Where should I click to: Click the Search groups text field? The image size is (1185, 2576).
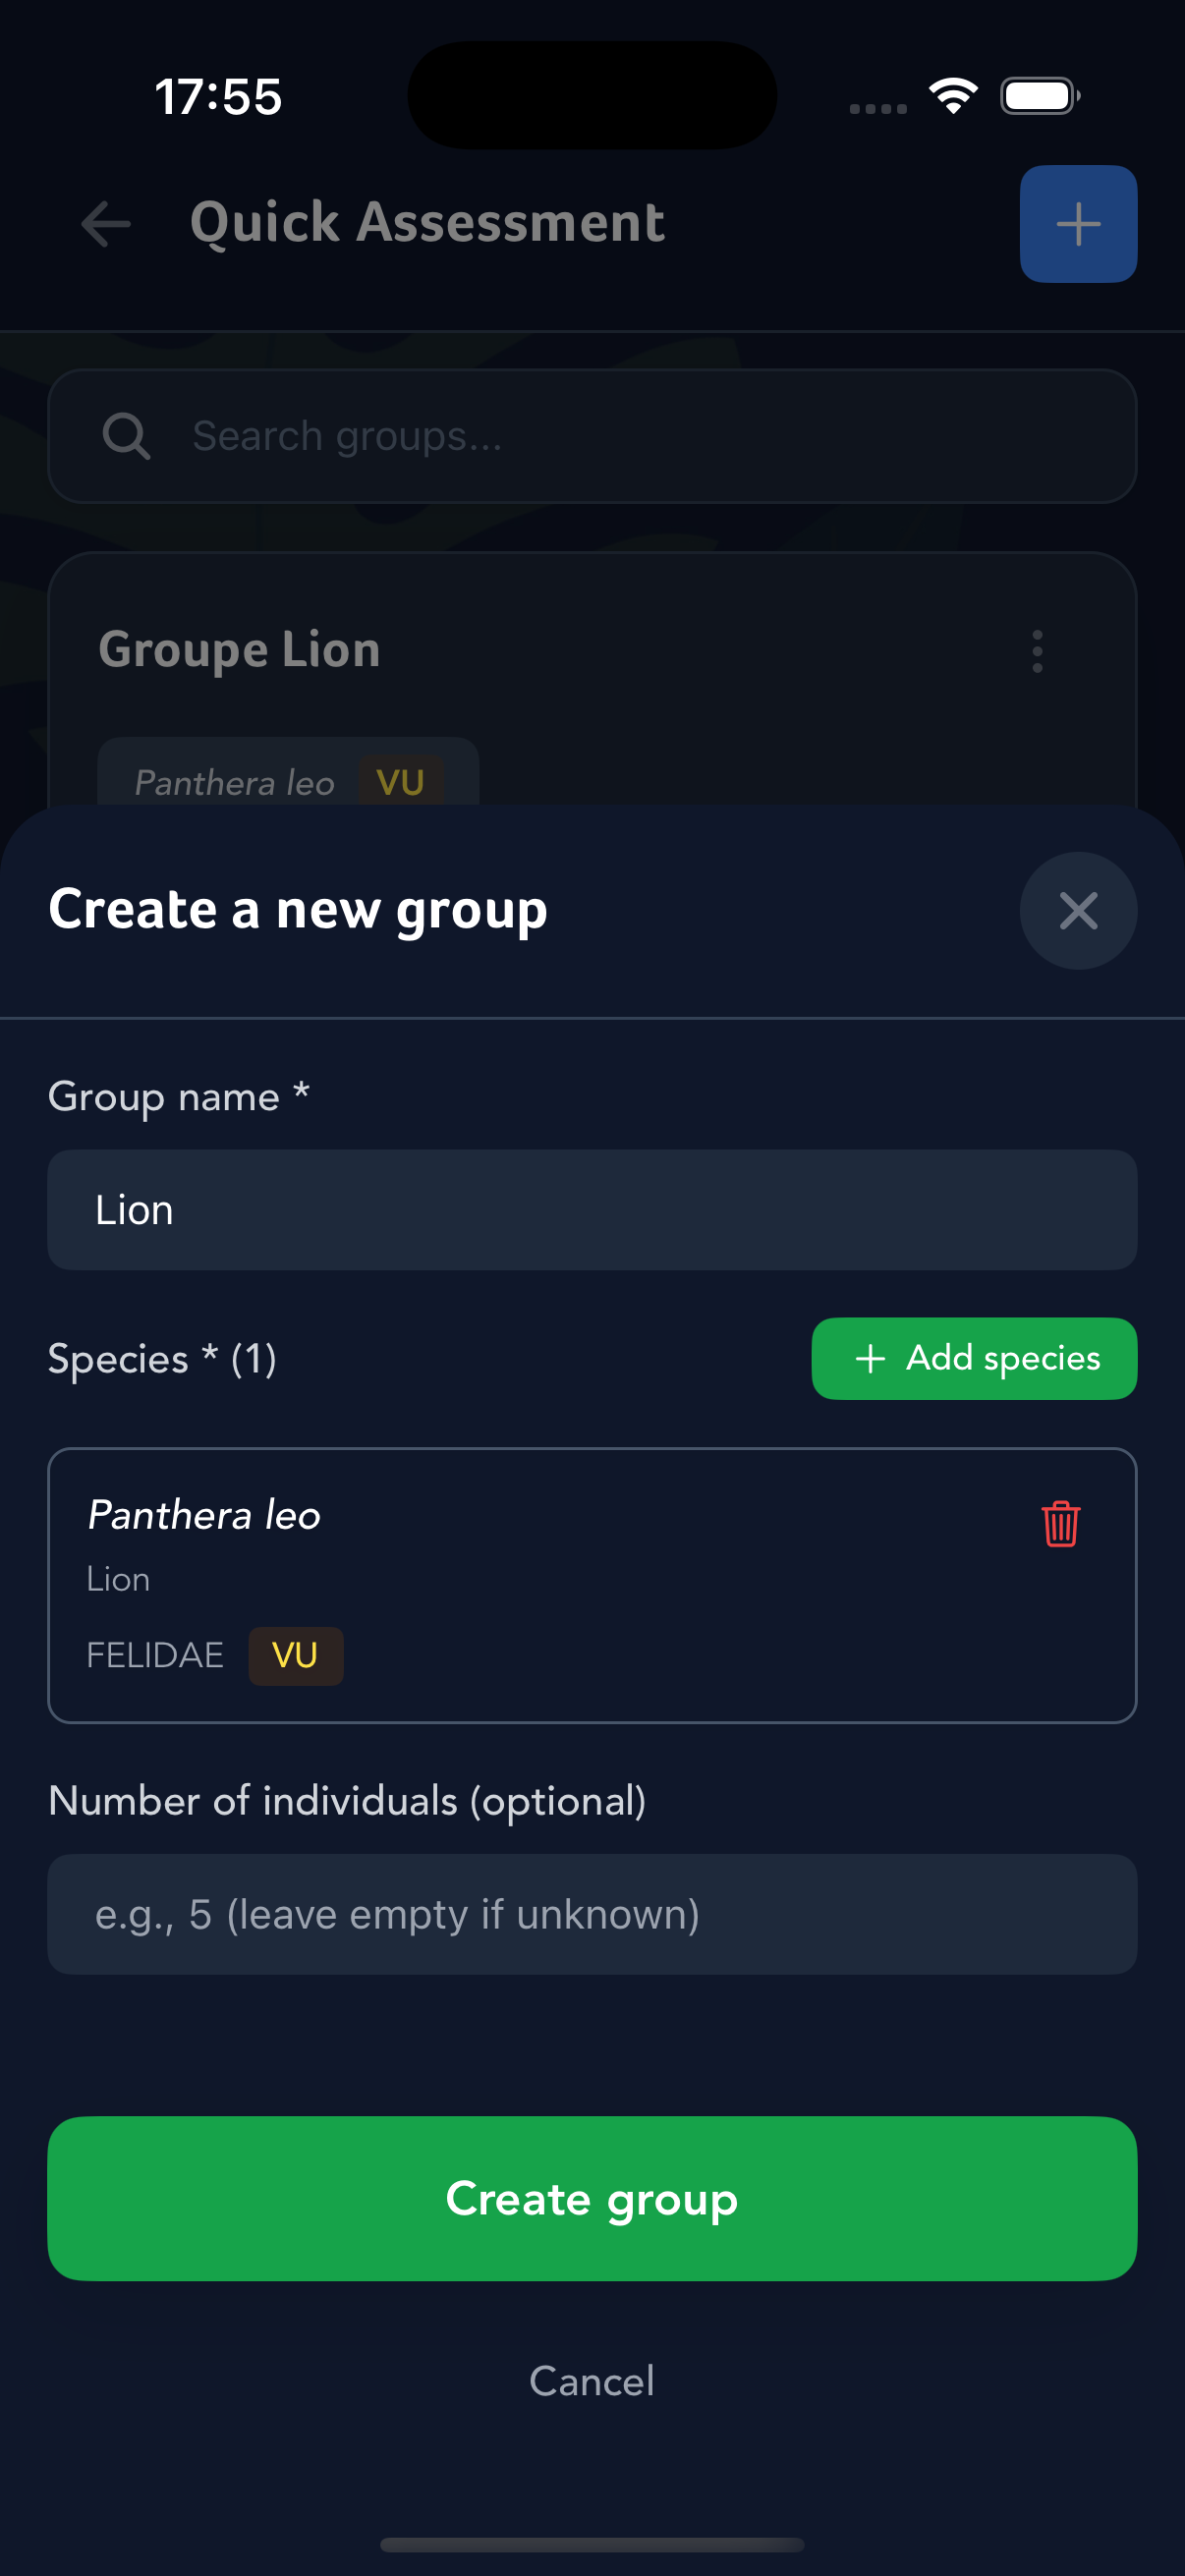pyautogui.click(x=640, y=436)
